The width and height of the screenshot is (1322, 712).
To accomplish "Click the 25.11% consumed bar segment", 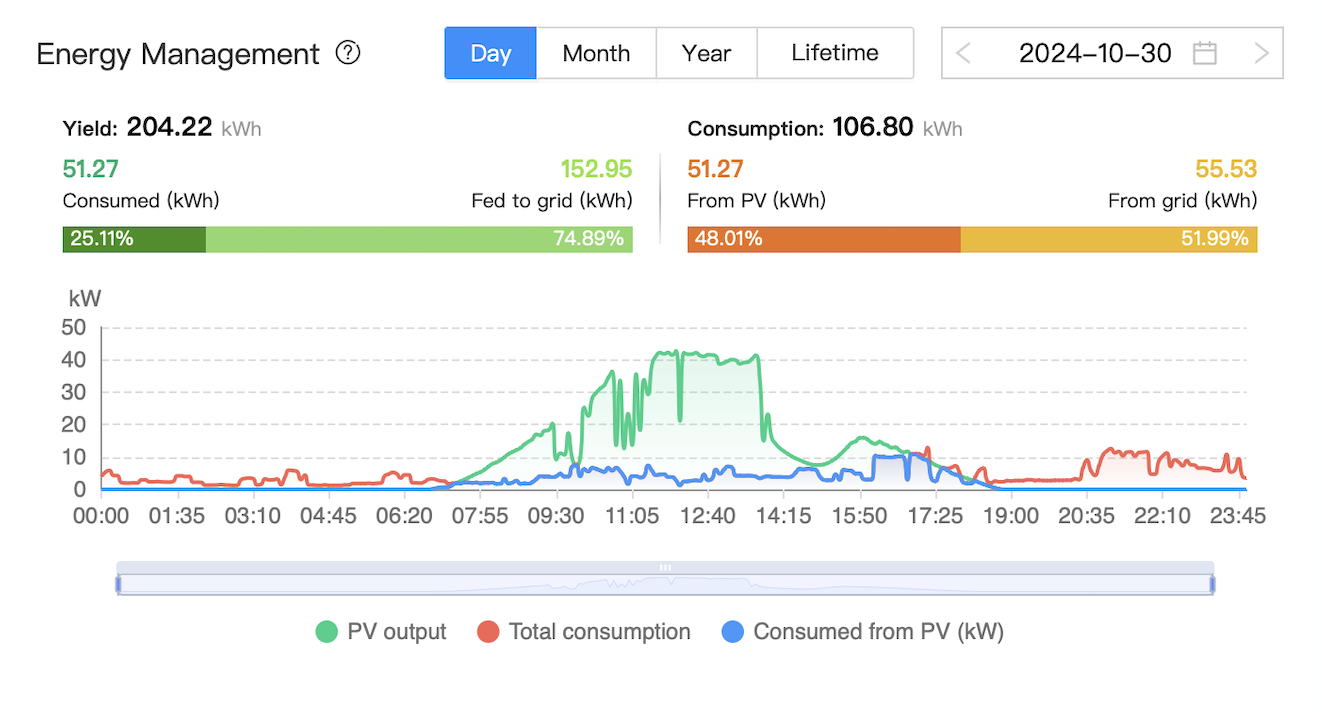I will pos(134,239).
